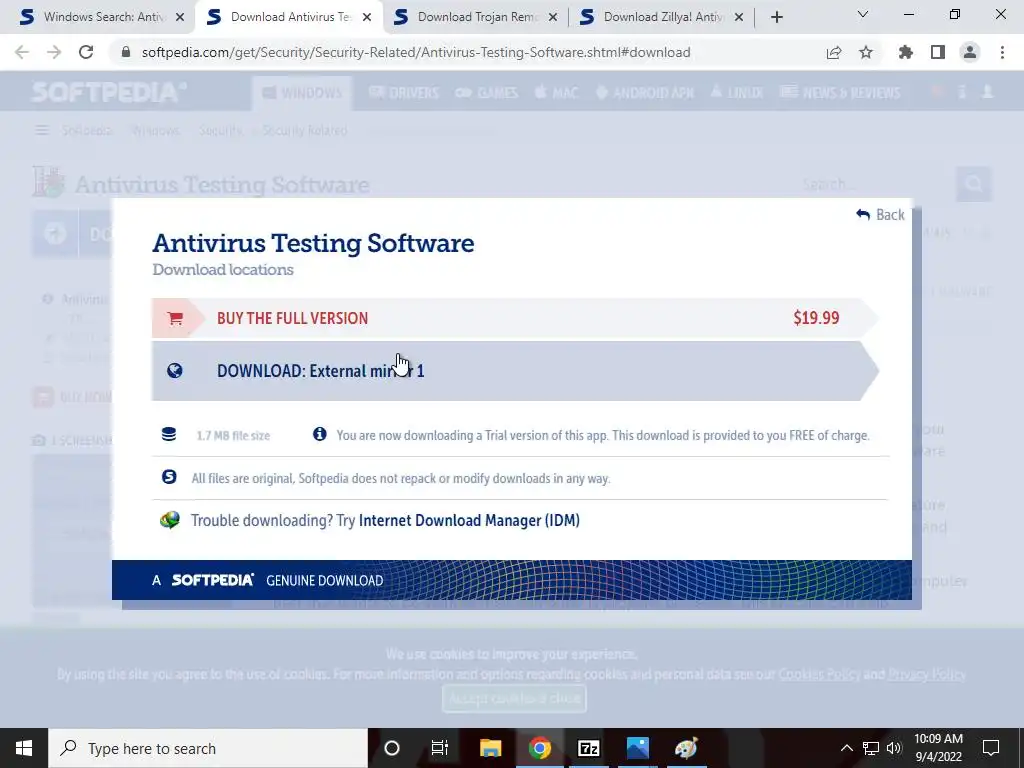Open Task View on taskbar
This screenshot has width=1024, height=768.
pyautogui.click(x=440, y=748)
